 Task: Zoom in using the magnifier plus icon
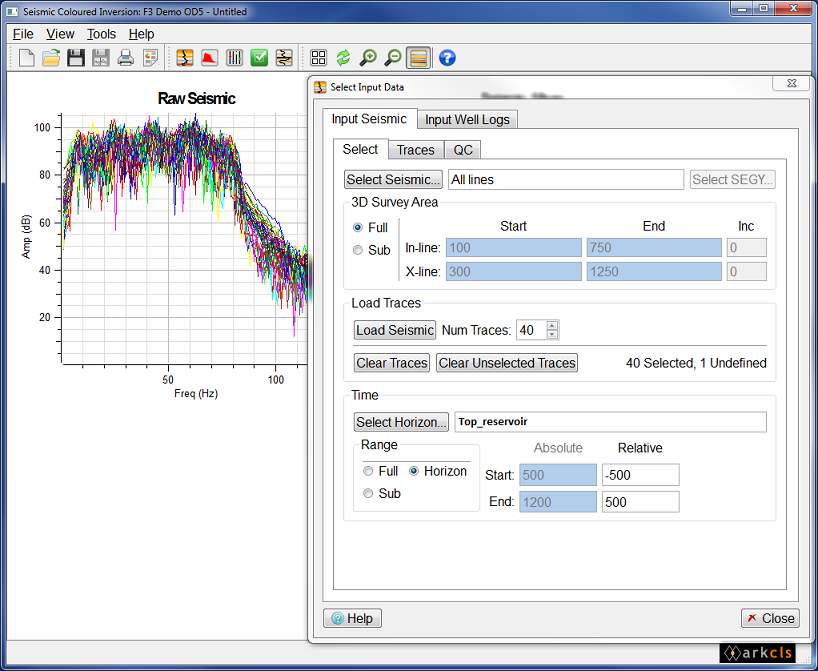coord(368,57)
